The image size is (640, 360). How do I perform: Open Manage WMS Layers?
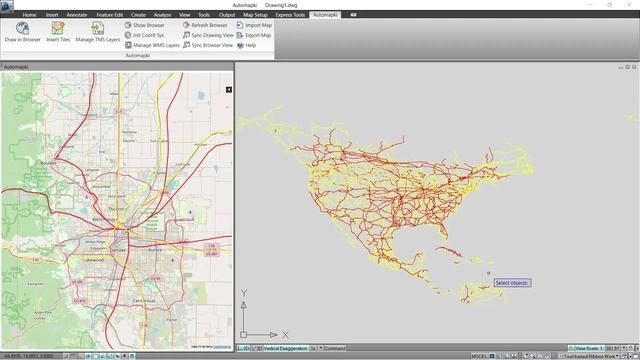point(152,45)
